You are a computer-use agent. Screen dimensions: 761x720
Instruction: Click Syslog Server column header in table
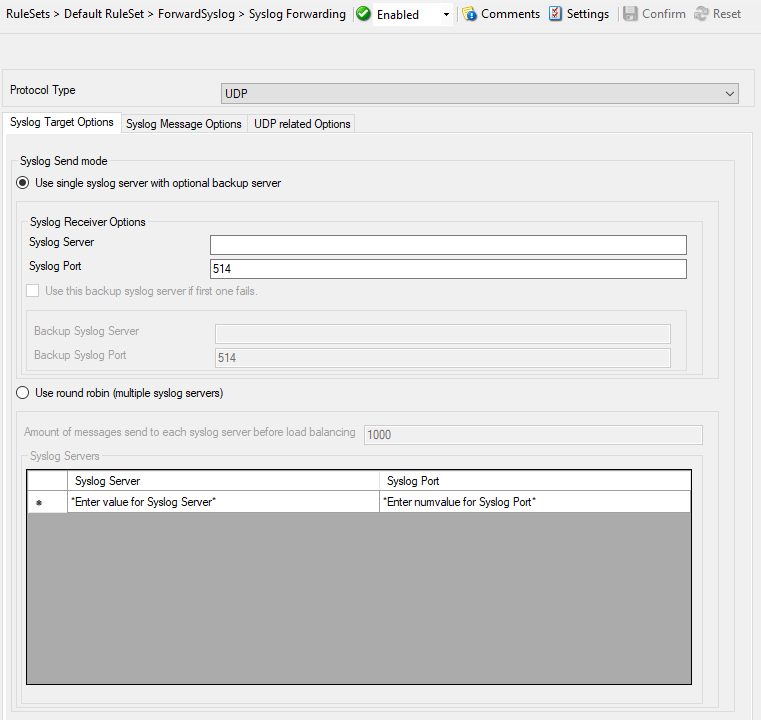(223, 481)
